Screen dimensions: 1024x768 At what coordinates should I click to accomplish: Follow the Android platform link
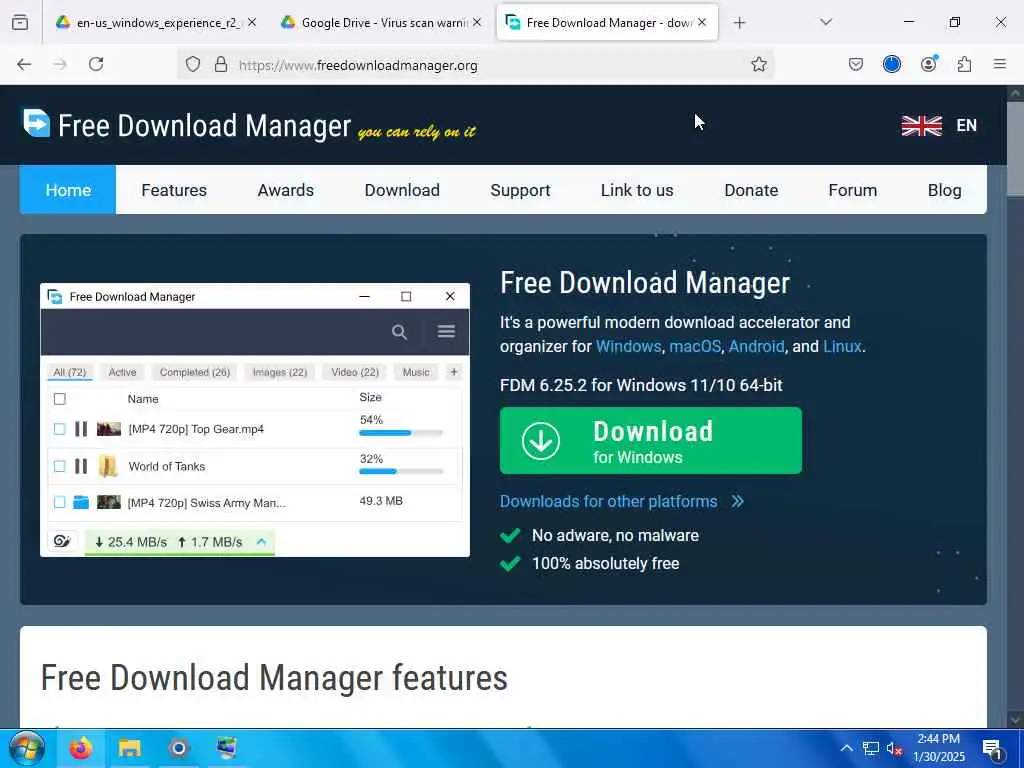point(756,346)
